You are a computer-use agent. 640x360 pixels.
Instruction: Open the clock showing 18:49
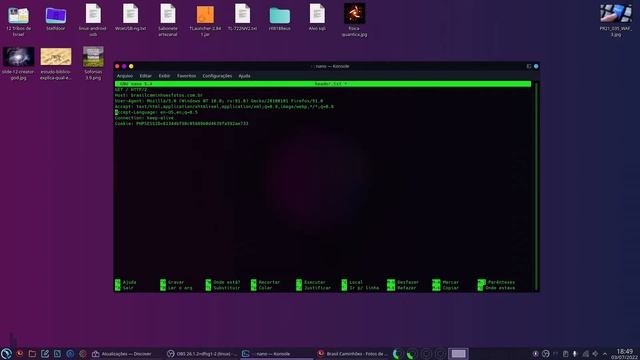[625, 354]
